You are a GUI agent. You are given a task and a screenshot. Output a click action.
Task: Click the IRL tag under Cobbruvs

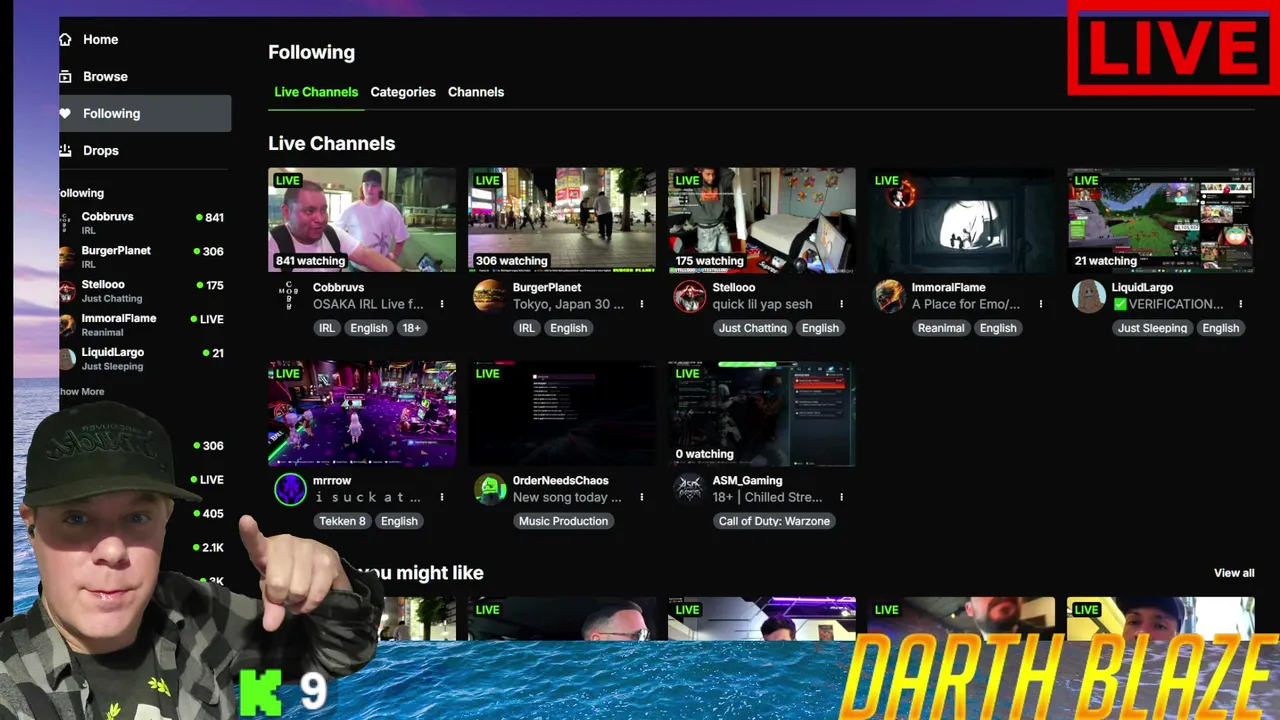(327, 328)
